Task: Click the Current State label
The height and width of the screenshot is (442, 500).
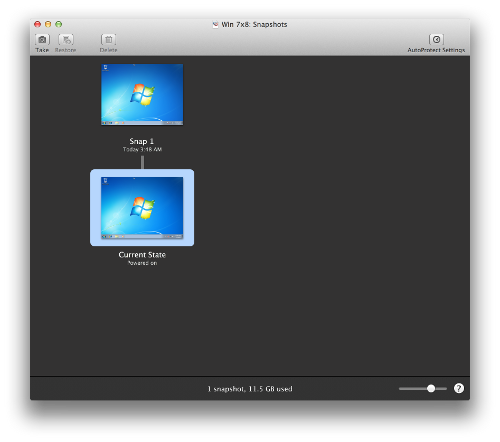Action: tap(142, 255)
